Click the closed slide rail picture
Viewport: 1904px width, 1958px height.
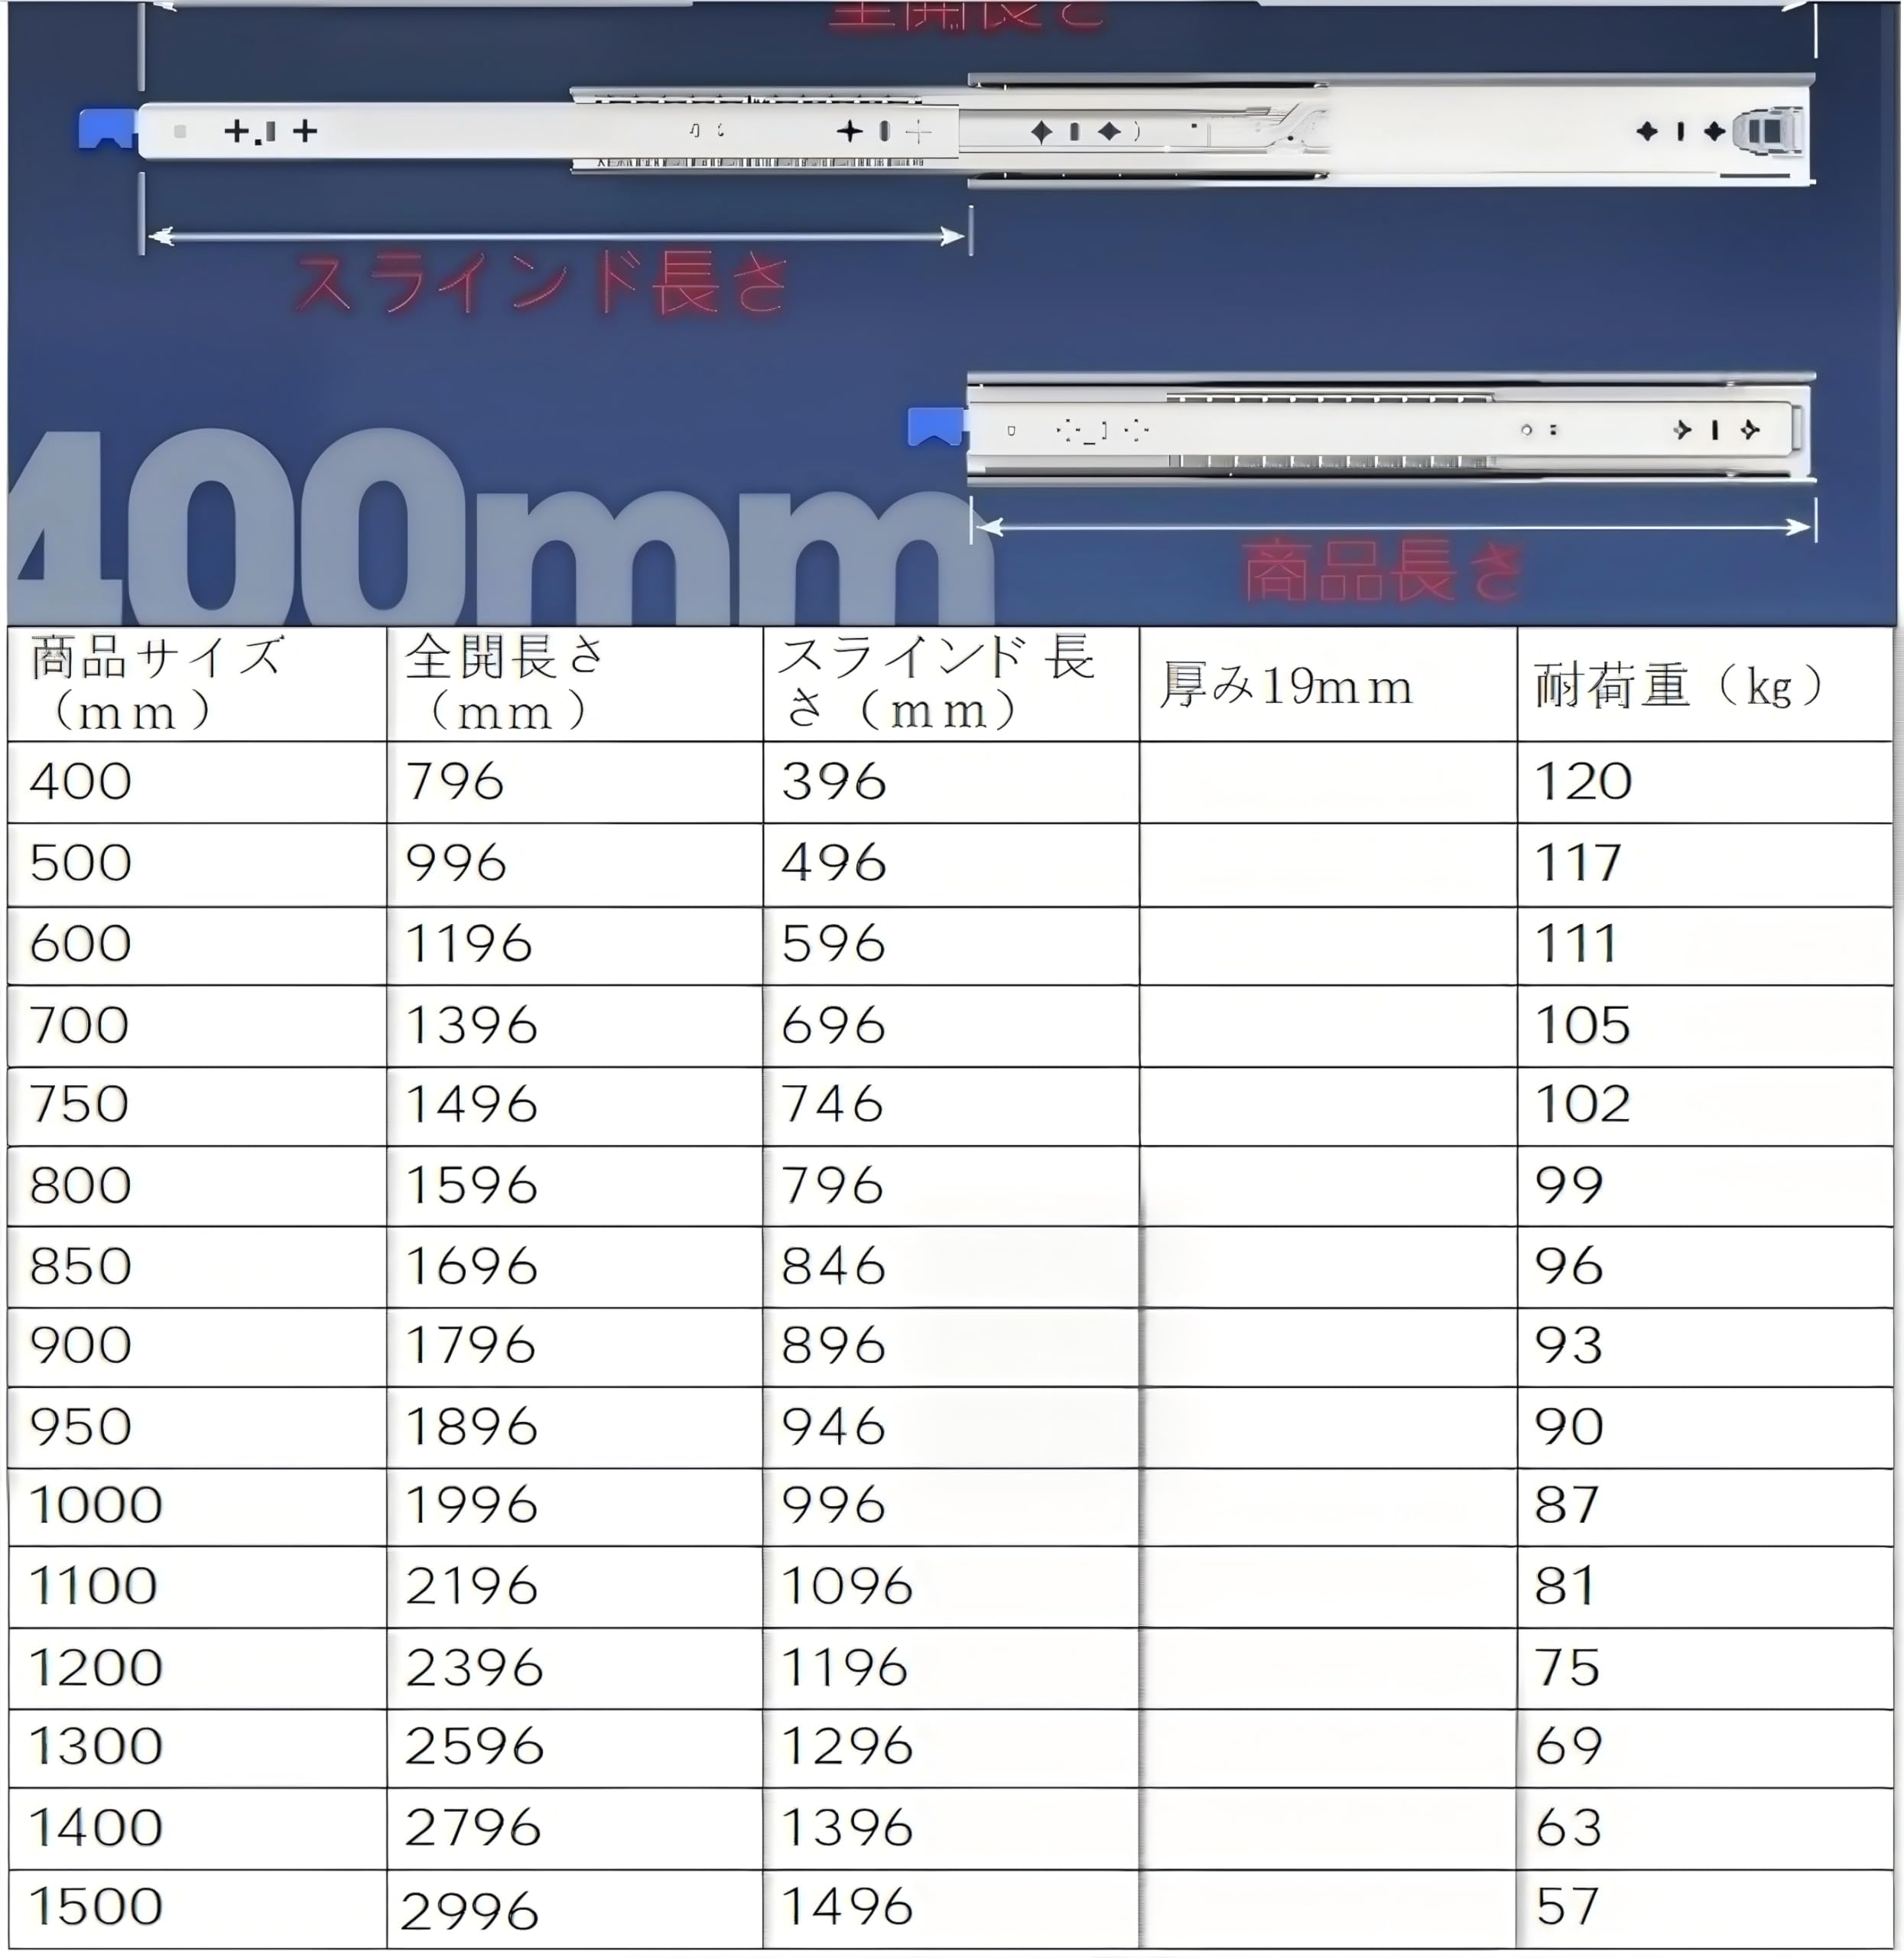(1361, 430)
